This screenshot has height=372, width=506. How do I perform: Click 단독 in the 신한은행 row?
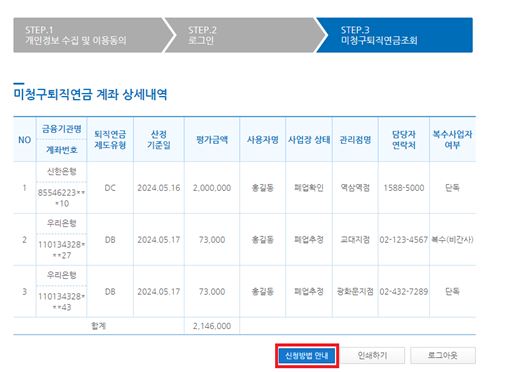452,188
